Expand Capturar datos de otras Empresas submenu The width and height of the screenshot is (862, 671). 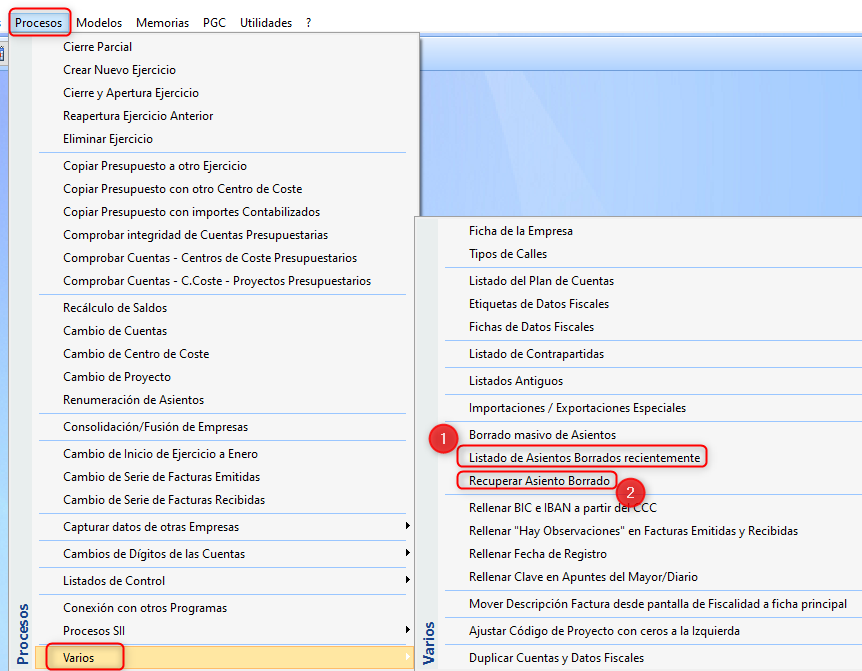[x=151, y=527]
